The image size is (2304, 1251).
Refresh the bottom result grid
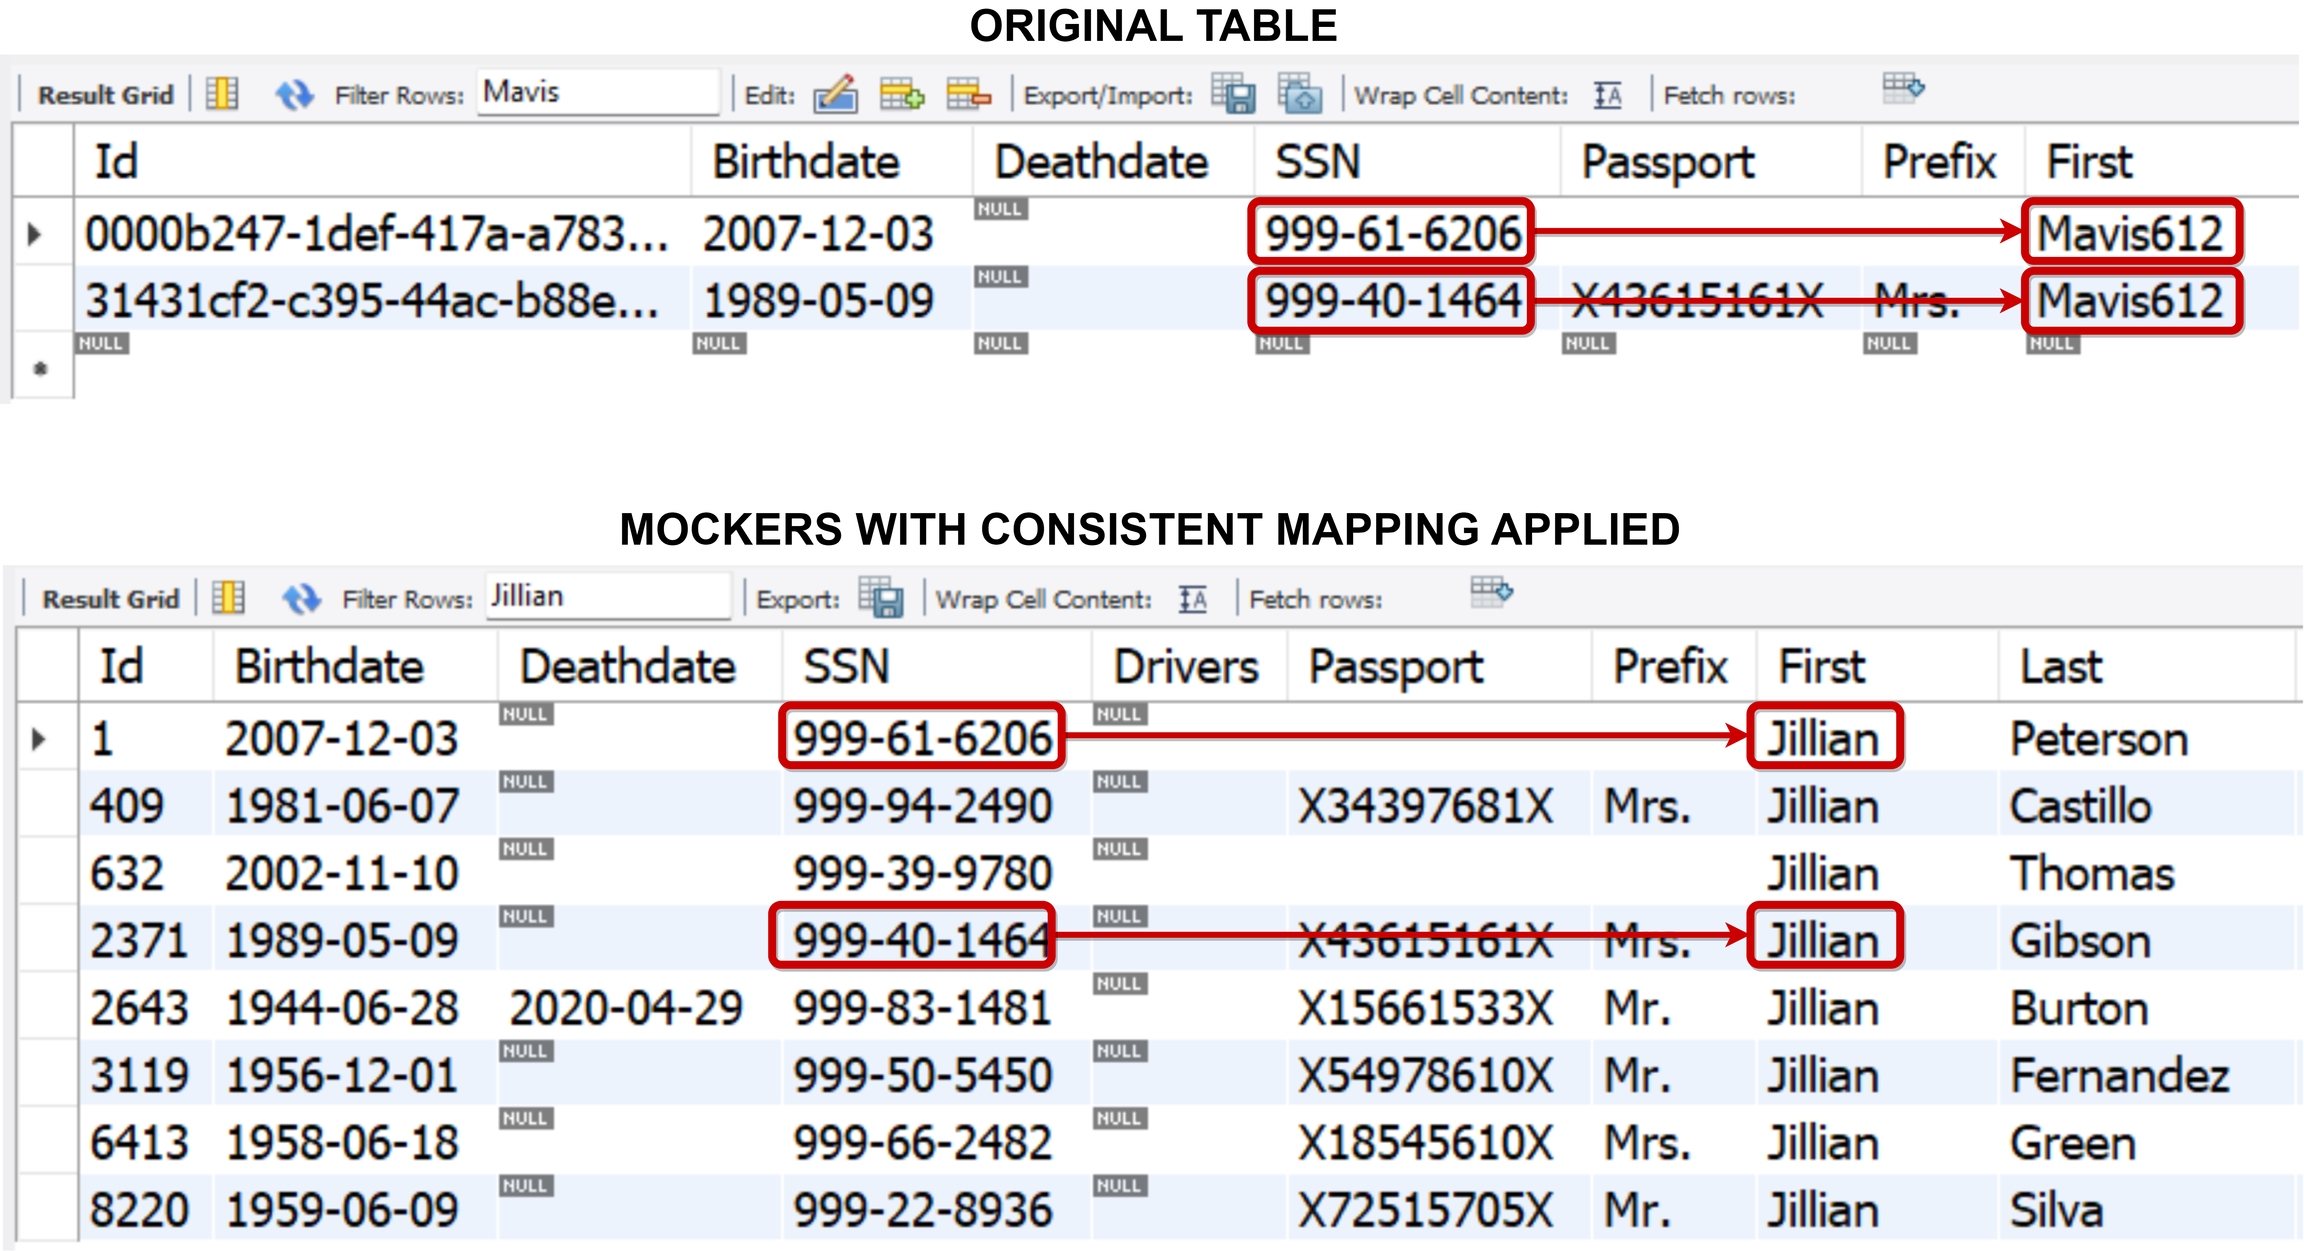click(x=300, y=599)
